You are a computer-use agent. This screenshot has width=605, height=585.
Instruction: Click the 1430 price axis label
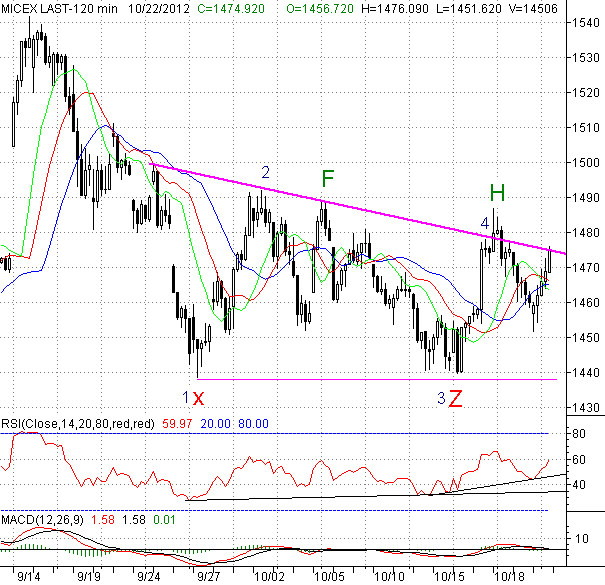(x=585, y=407)
